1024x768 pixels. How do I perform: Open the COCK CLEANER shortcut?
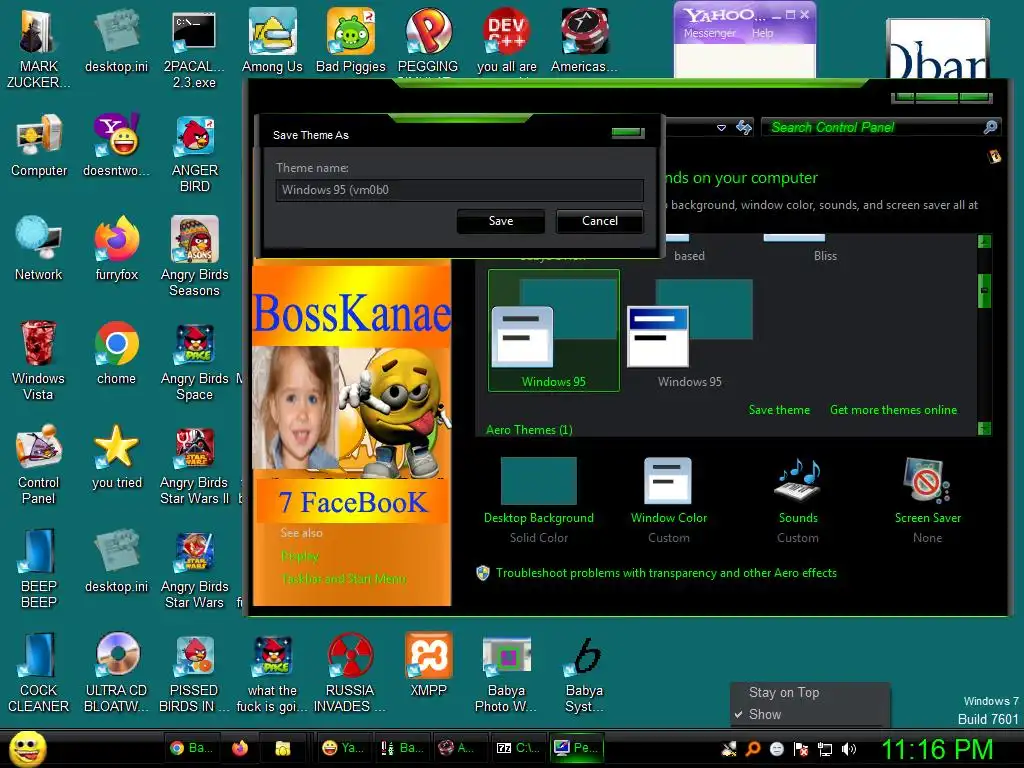[x=39, y=672]
